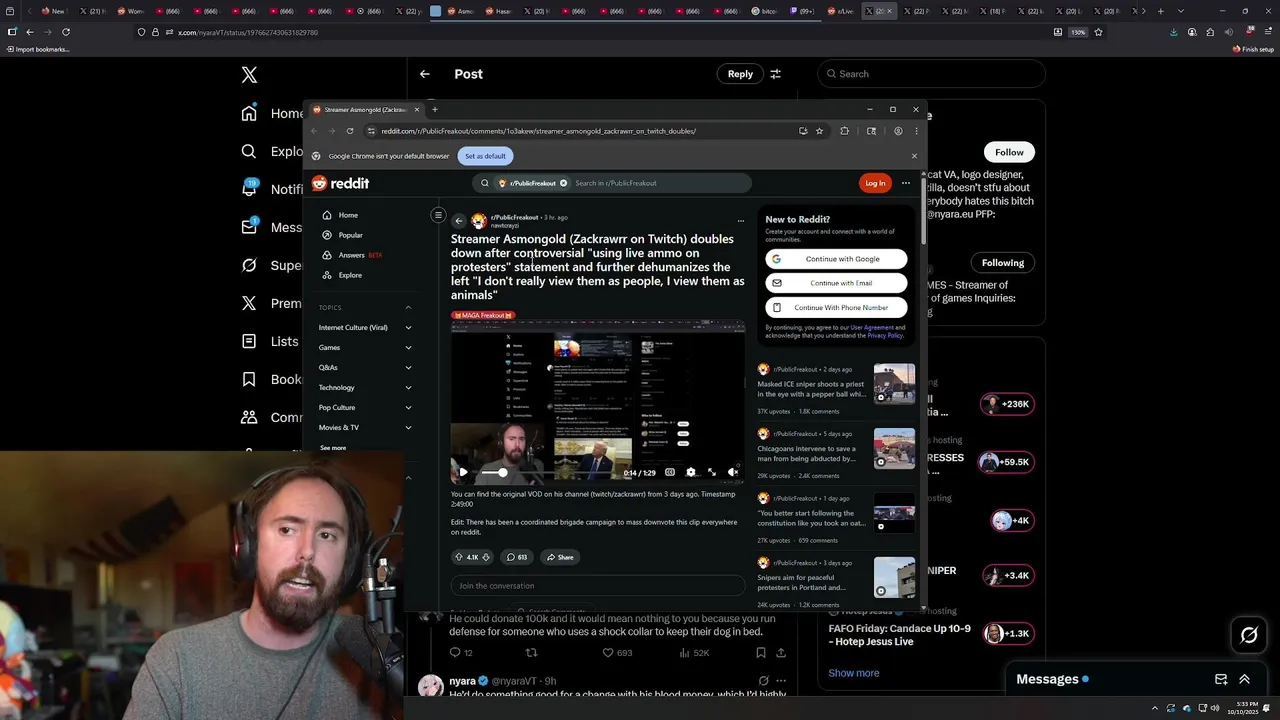1280x720 pixels.
Task: Go back using the Post back arrow
Action: (x=425, y=74)
